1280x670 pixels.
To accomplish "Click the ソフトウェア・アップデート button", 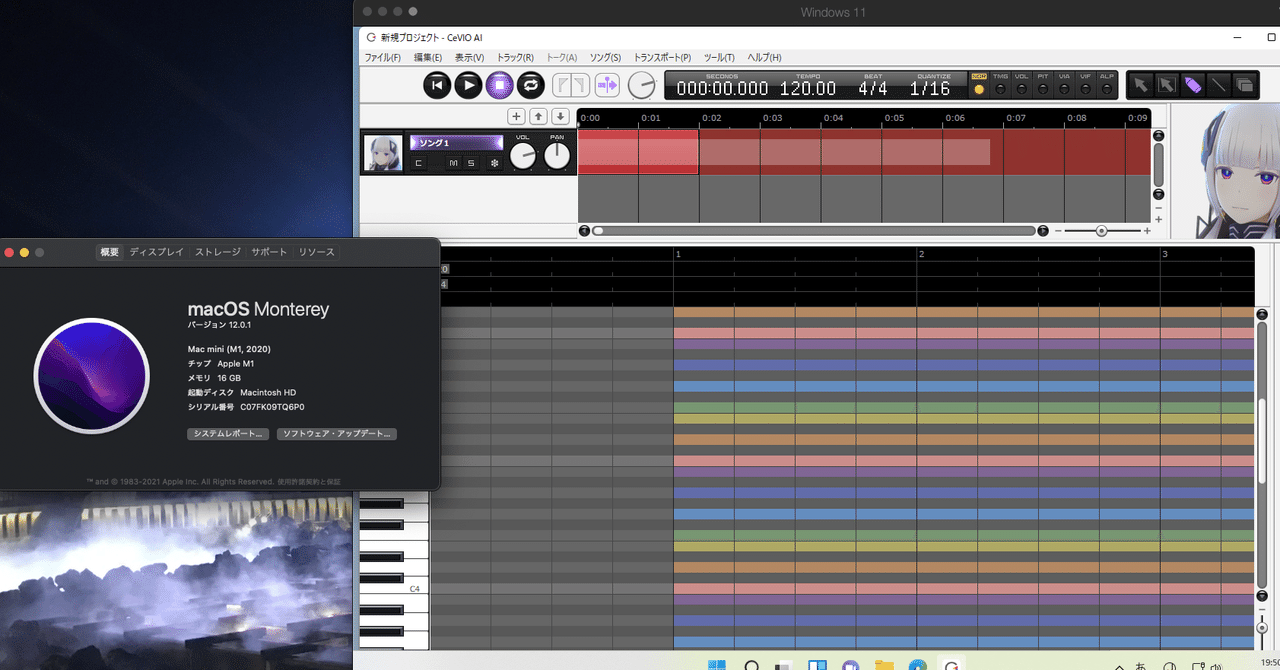I will click(x=336, y=434).
